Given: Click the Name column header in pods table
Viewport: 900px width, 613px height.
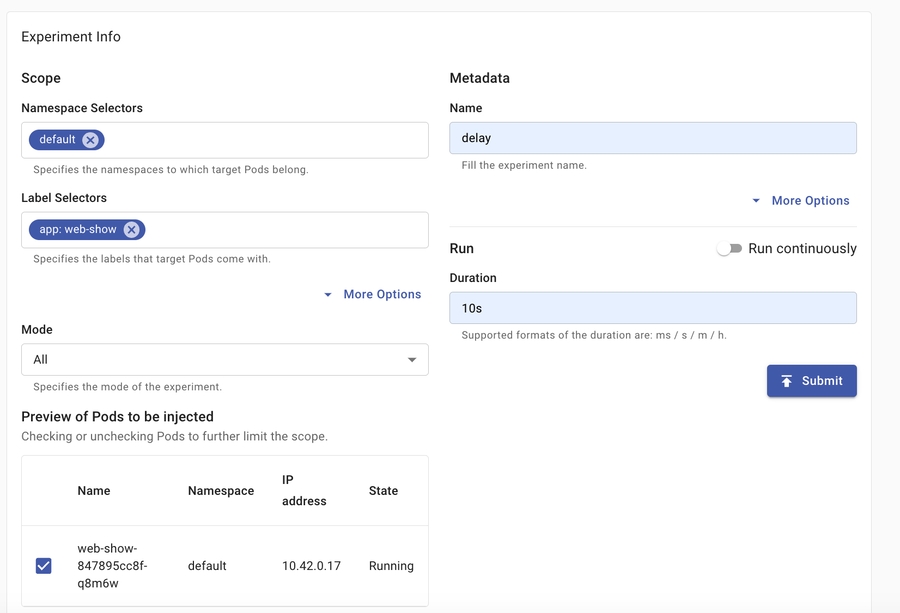Looking at the screenshot, I should point(94,491).
